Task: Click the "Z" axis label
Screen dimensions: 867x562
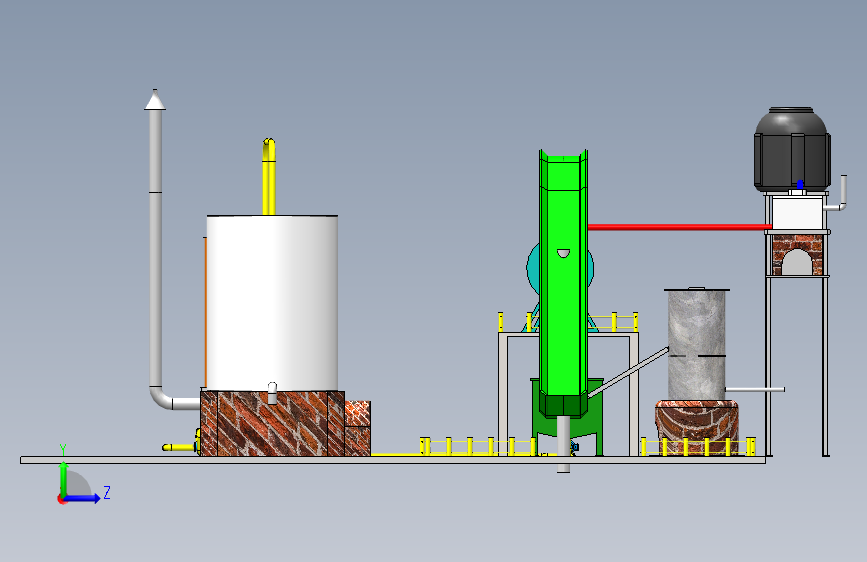Action: tap(107, 492)
